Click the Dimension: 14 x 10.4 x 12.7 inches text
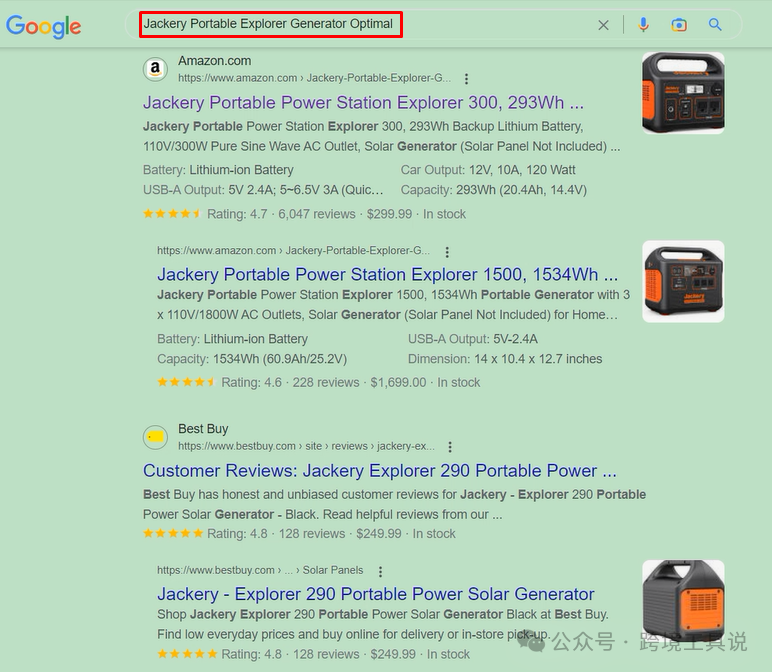Screen dimensions: 772x672 pyautogui.click(x=505, y=359)
